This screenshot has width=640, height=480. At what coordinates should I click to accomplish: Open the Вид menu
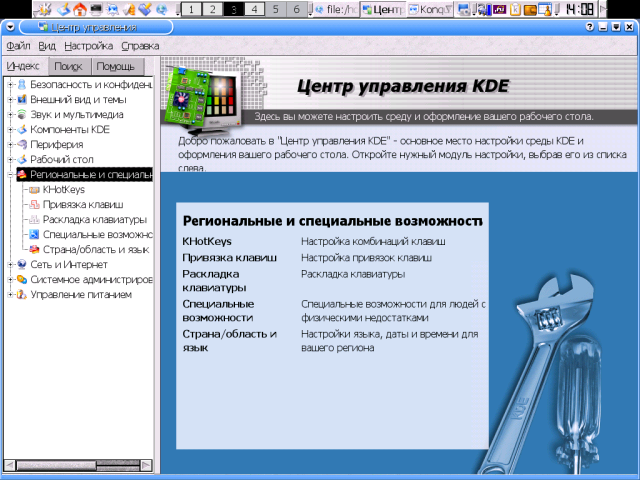pyautogui.click(x=47, y=46)
